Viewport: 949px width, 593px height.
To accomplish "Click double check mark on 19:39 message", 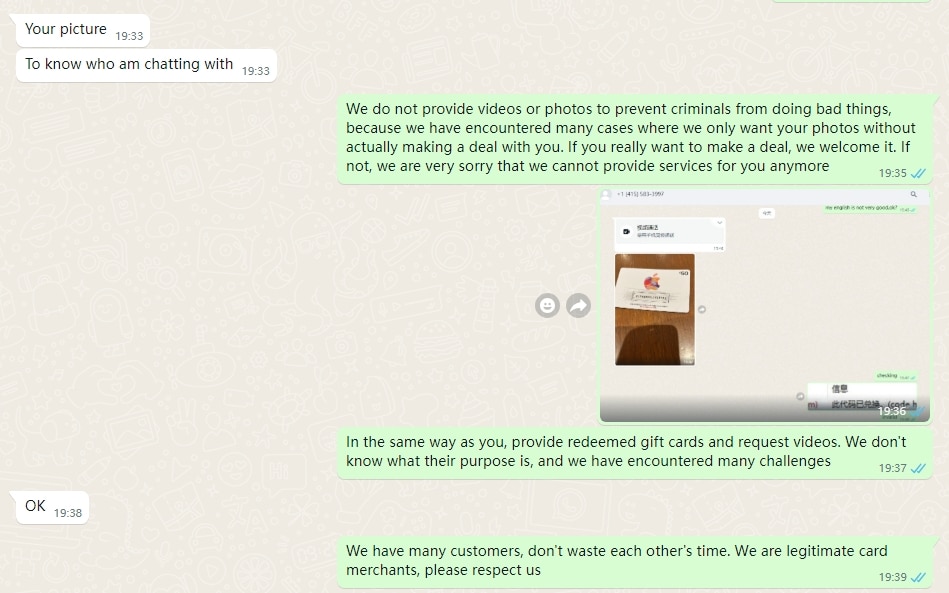I will tap(918, 577).
